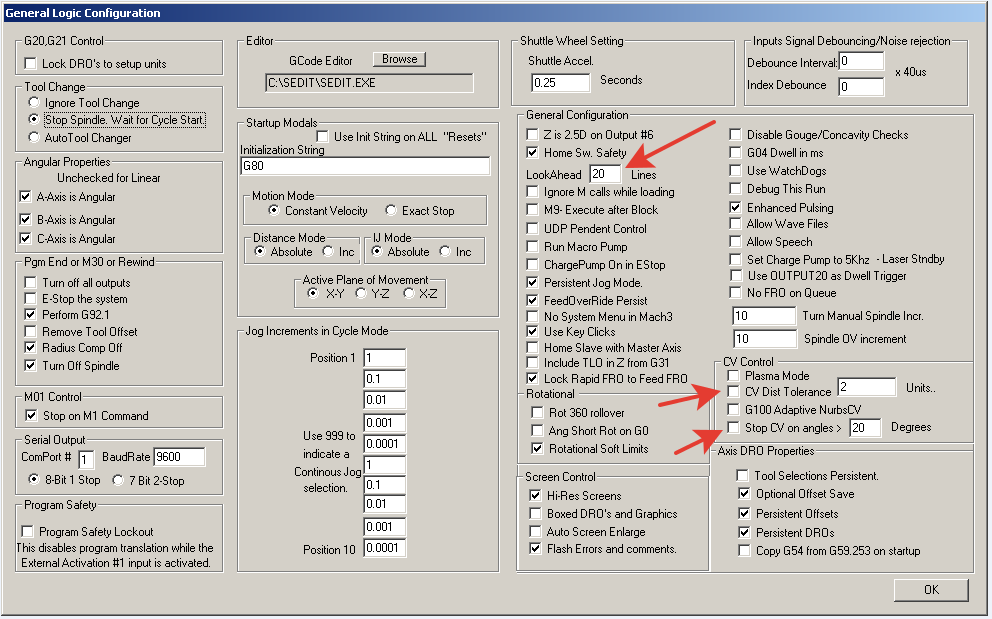This screenshot has width=992, height=619.
Task: Enable Use WatchDogs
Action: point(735,170)
